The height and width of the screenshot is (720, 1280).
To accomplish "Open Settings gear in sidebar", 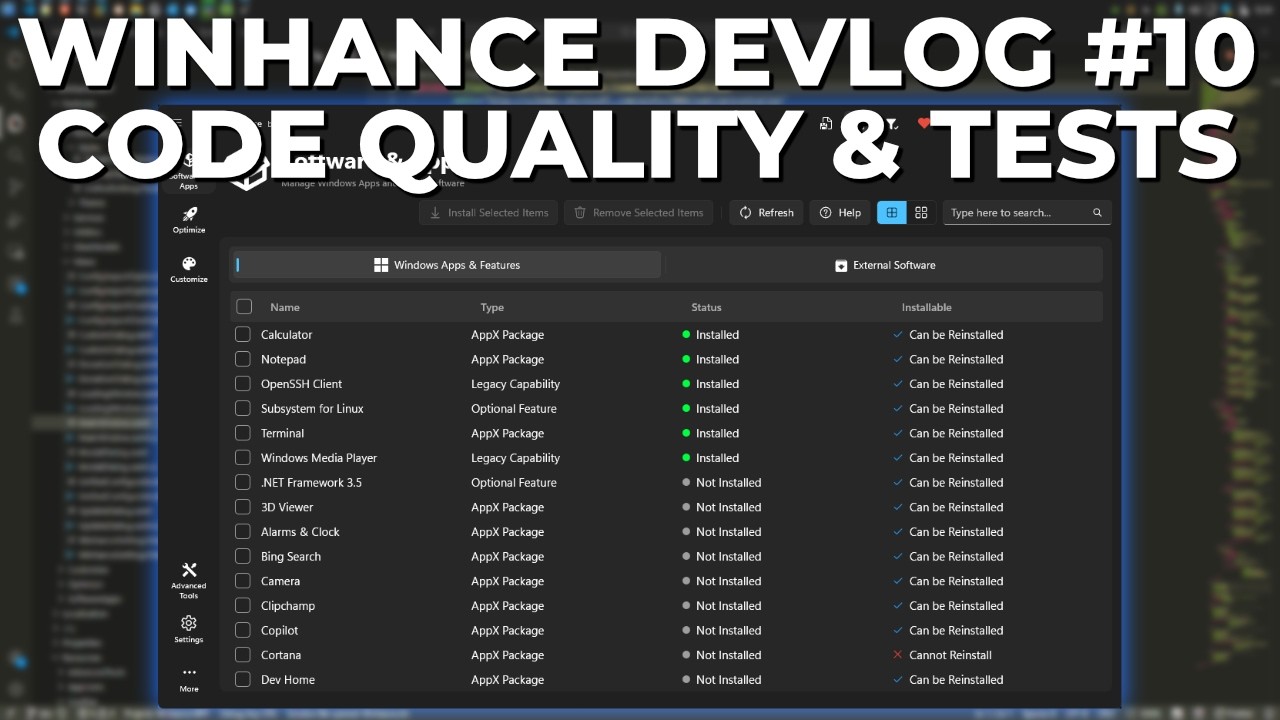I will [x=188, y=629].
